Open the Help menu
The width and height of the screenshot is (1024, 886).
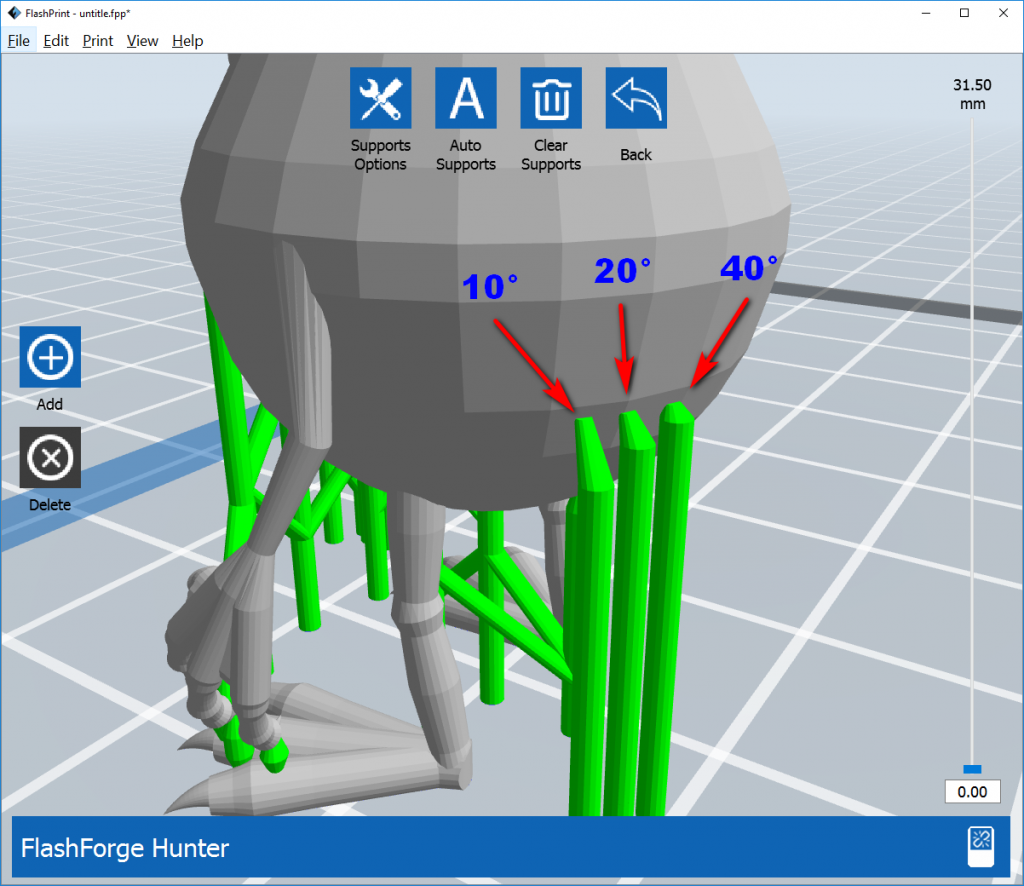[x=187, y=40]
